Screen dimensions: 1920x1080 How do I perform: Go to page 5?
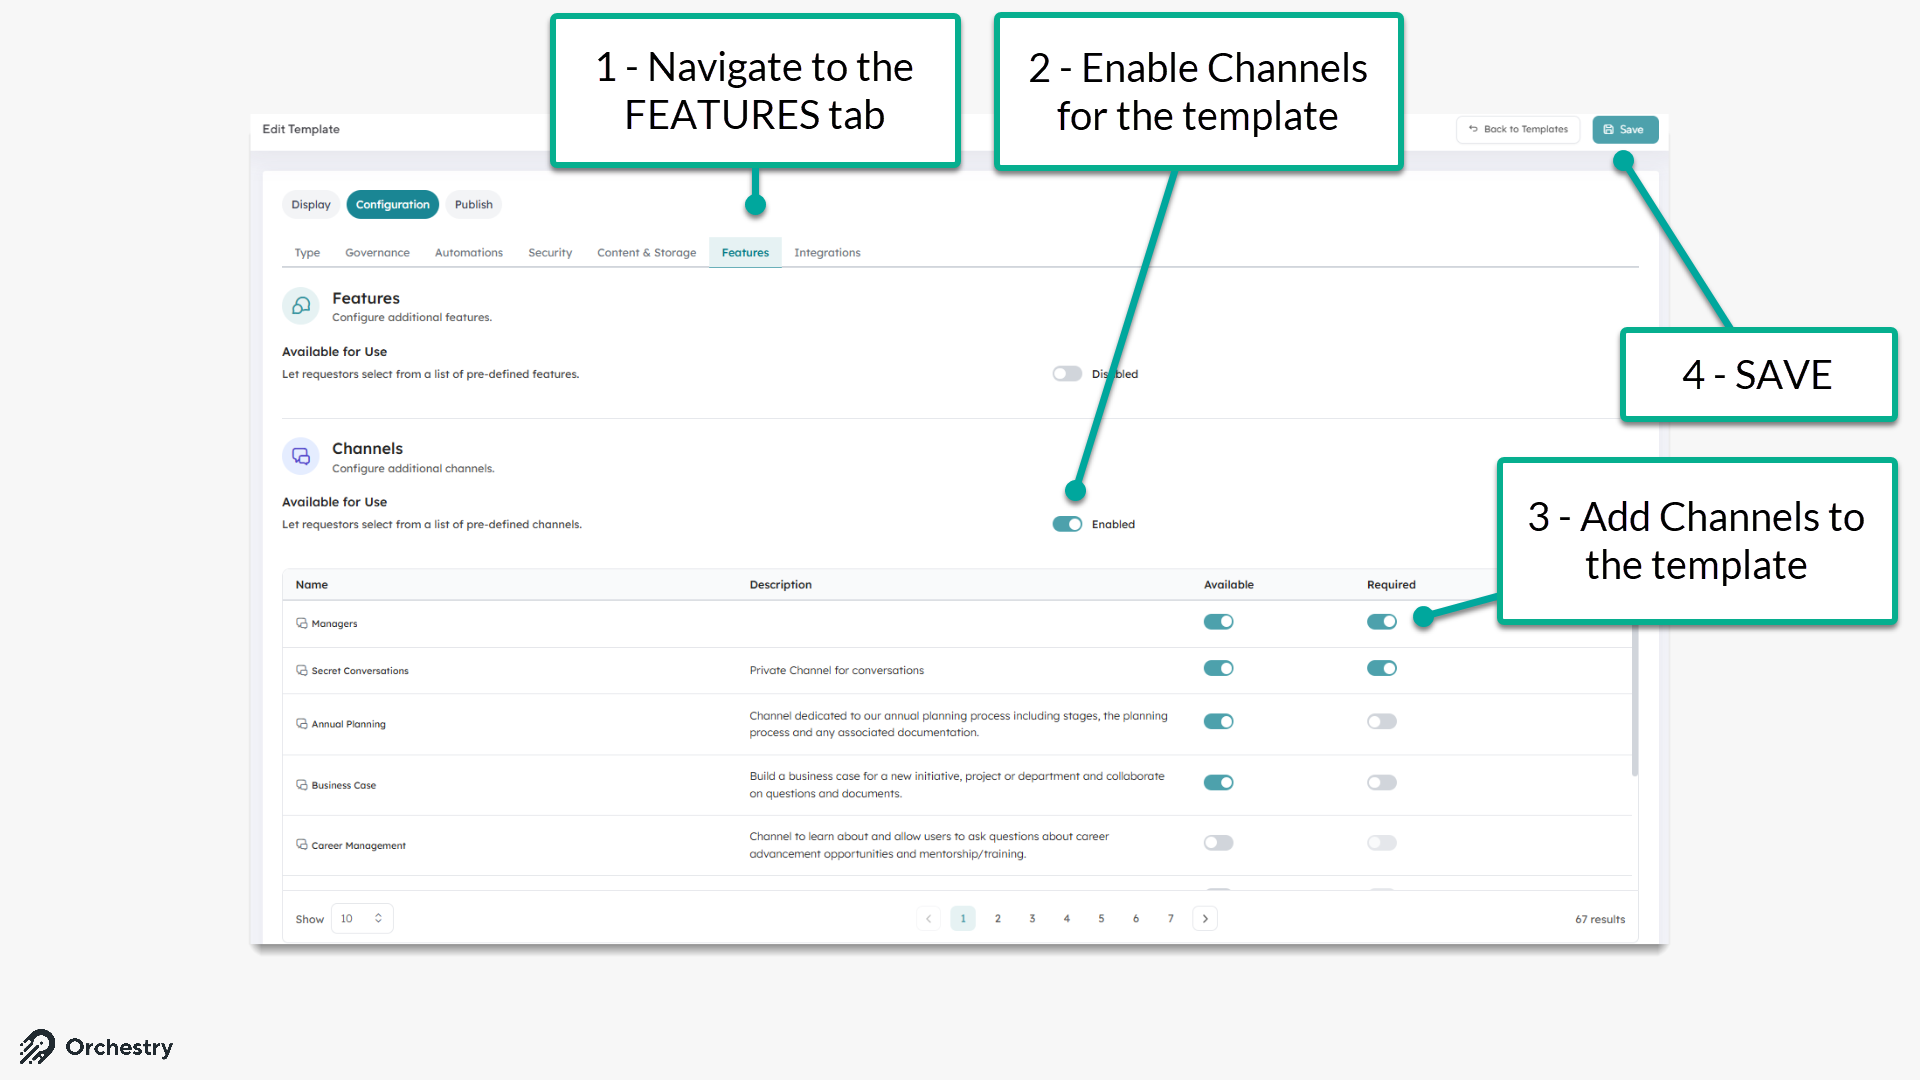pyautogui.click(x=1101, y=918)
